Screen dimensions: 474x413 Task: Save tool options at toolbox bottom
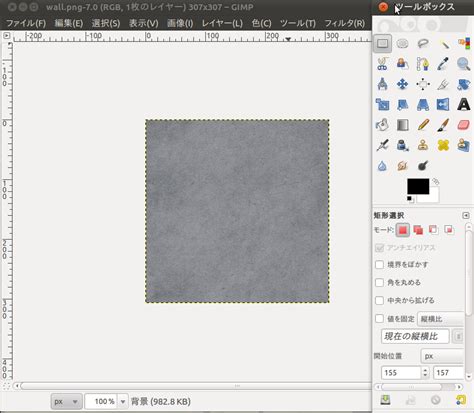385,400
